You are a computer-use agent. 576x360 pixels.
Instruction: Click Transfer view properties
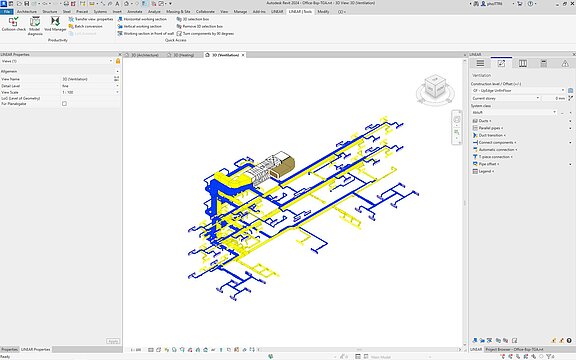click(91, 19)
